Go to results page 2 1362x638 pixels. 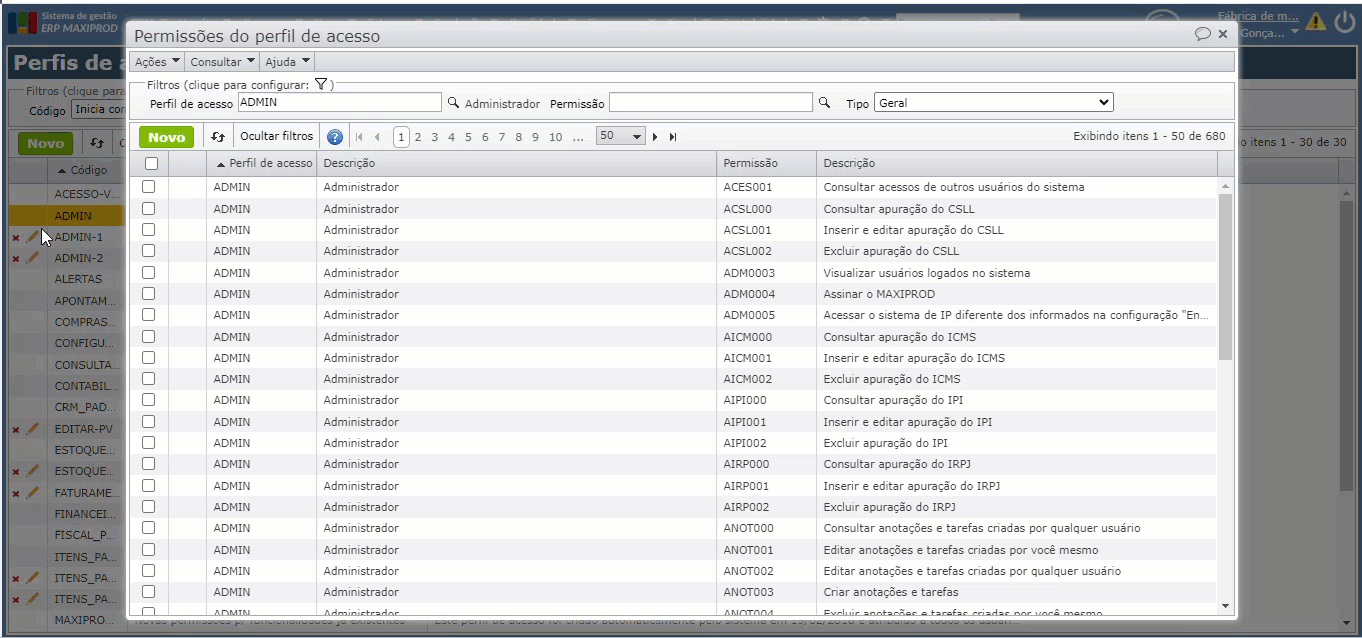click(418, 137)
